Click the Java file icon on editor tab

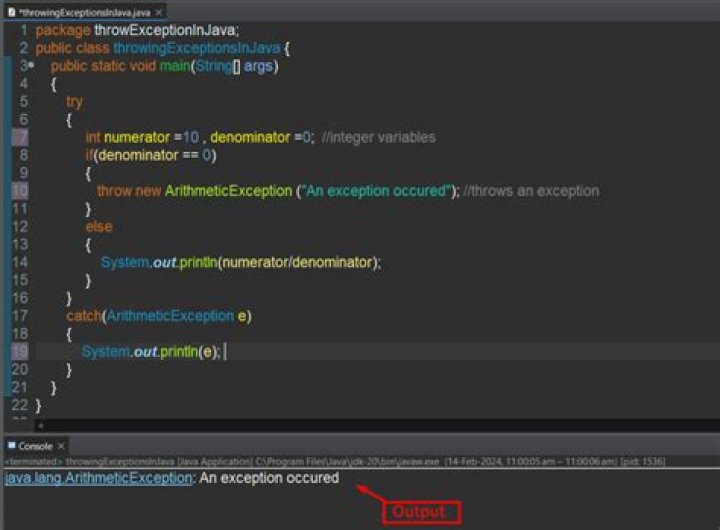[12, 10]
